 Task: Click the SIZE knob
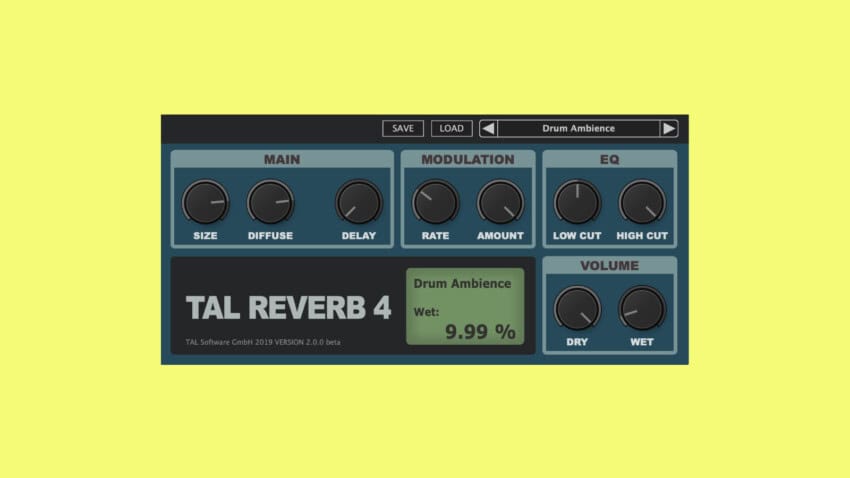pos(205,202)
